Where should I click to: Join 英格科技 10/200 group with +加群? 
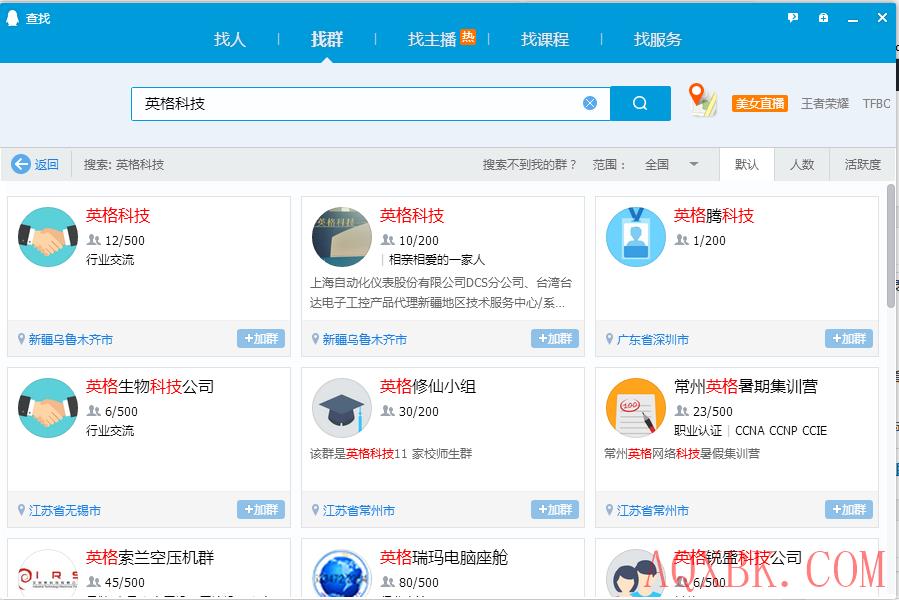pos(555,338)
